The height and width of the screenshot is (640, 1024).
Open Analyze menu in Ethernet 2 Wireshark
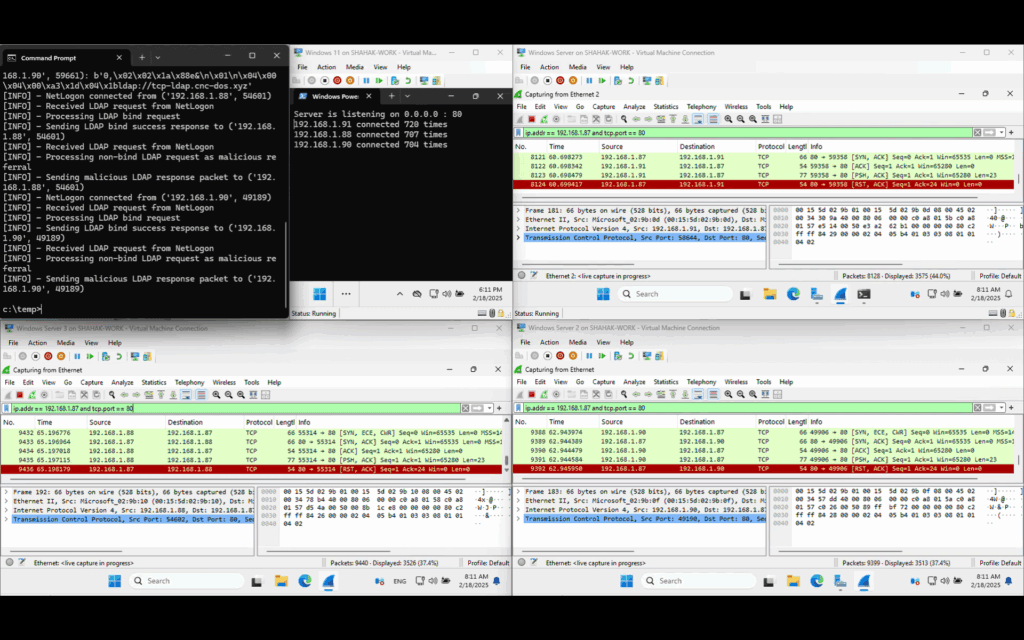pyautogui.click(x=634, y=106)
